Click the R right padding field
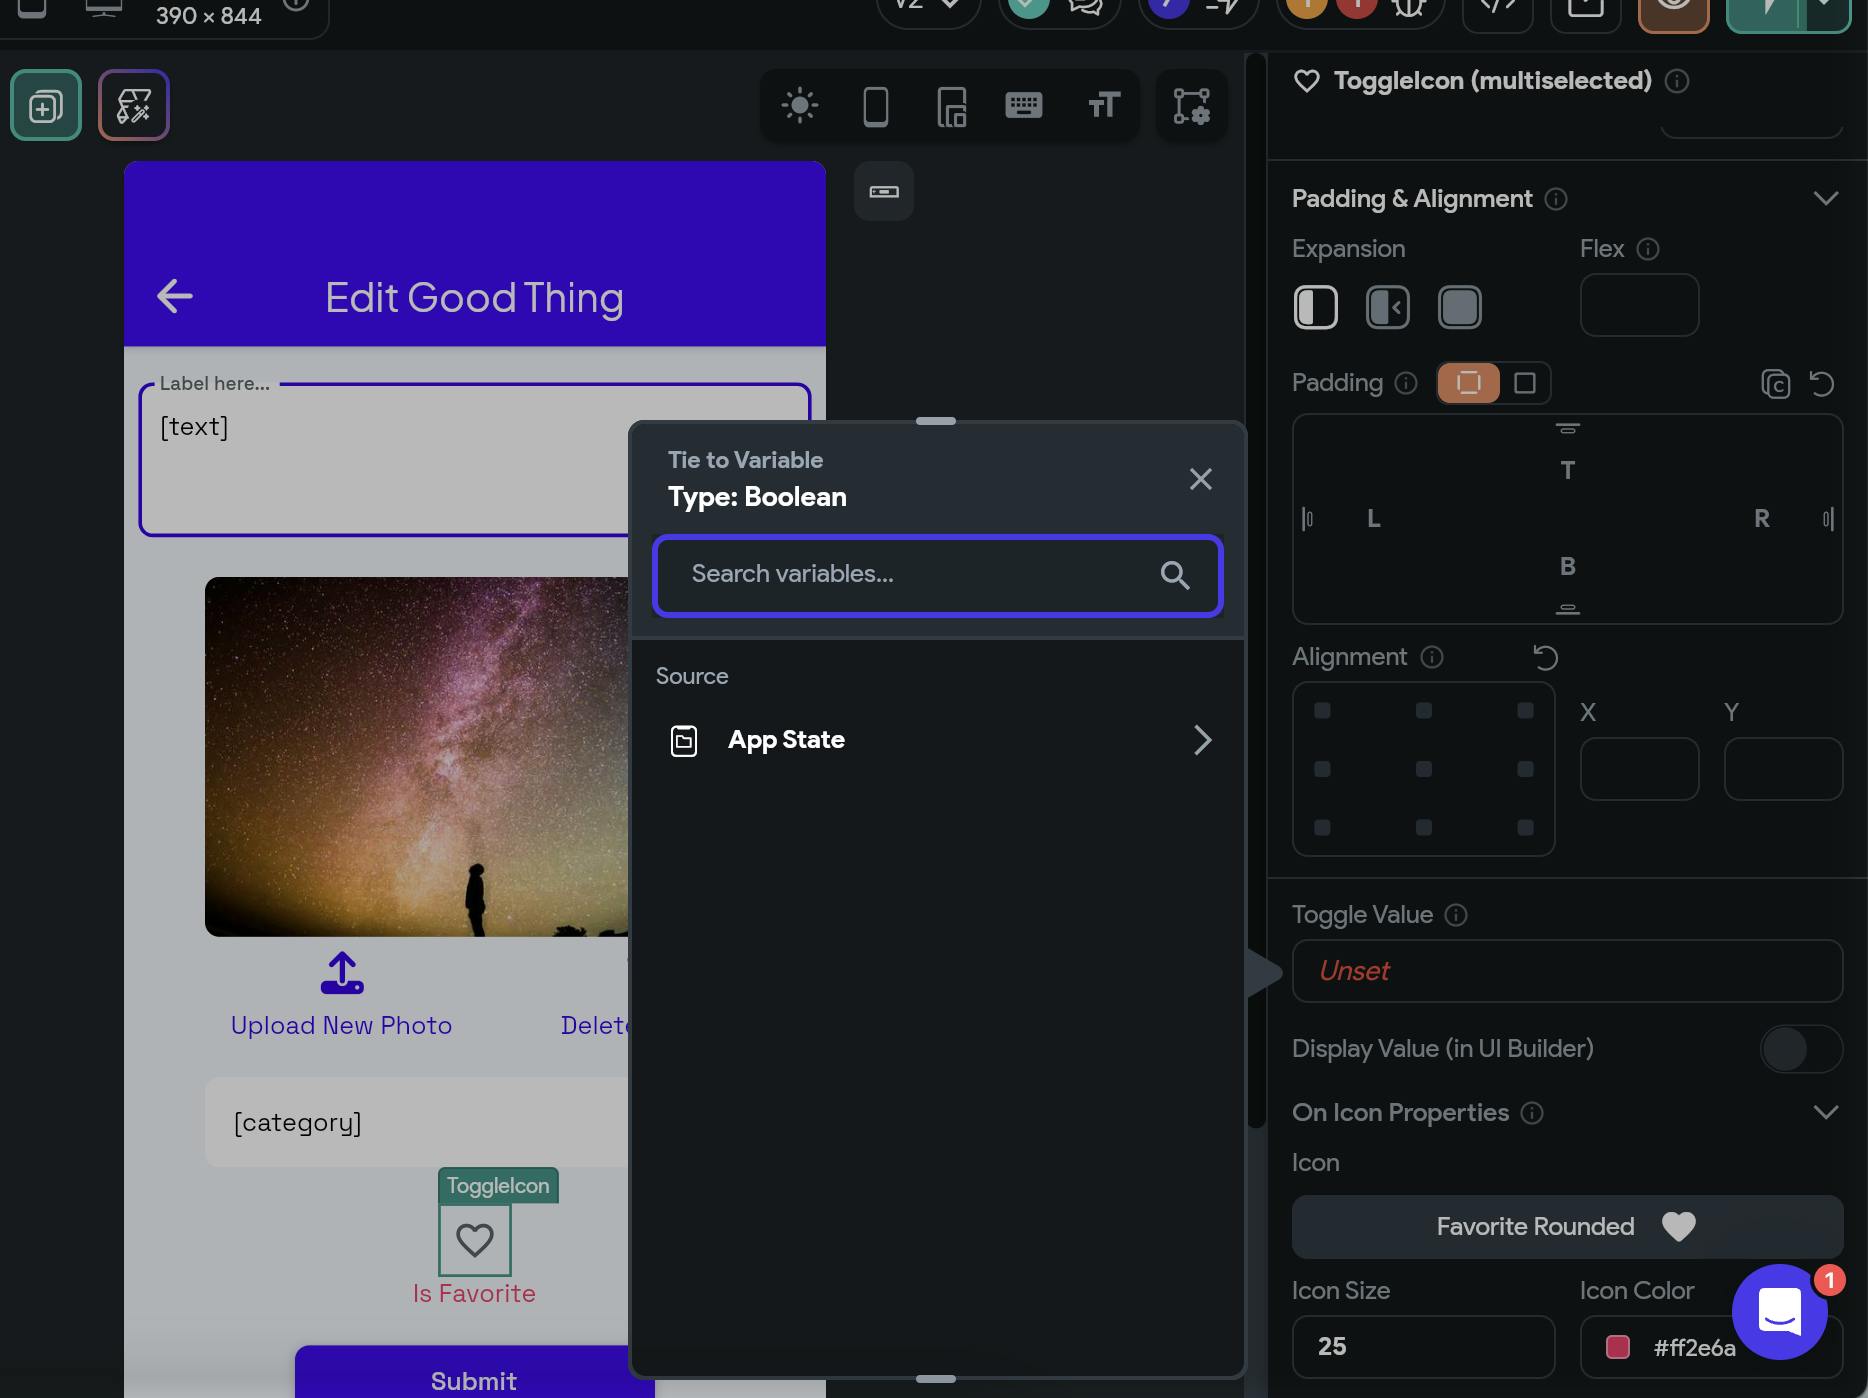 pos(1762,518)
